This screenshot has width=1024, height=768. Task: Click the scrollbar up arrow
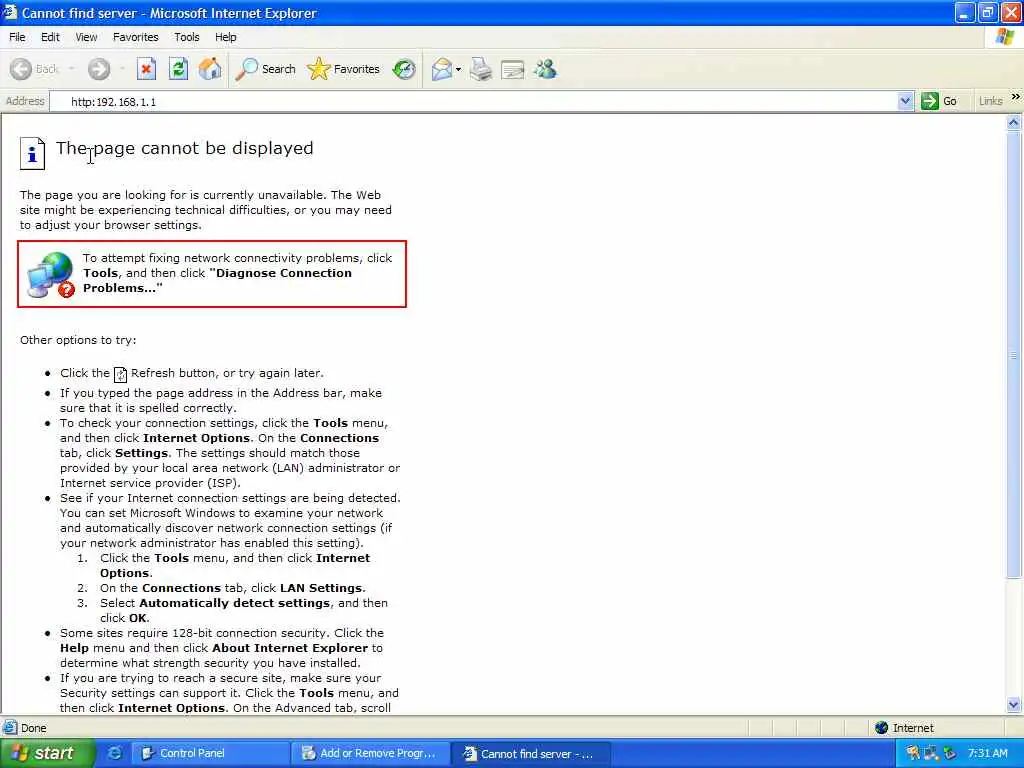[x=1013, y=122]
